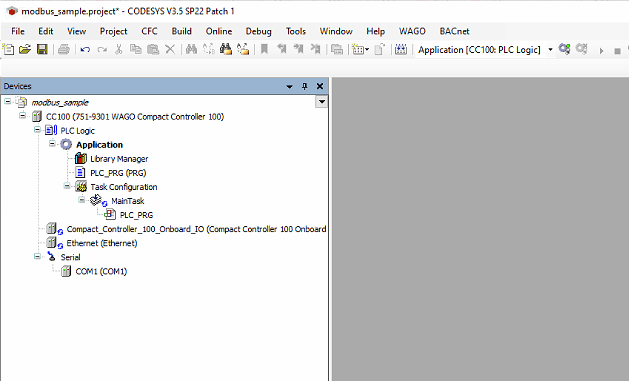Open Find with first binoculars icon
The image size is (629, 381).
tap(191, 49)
